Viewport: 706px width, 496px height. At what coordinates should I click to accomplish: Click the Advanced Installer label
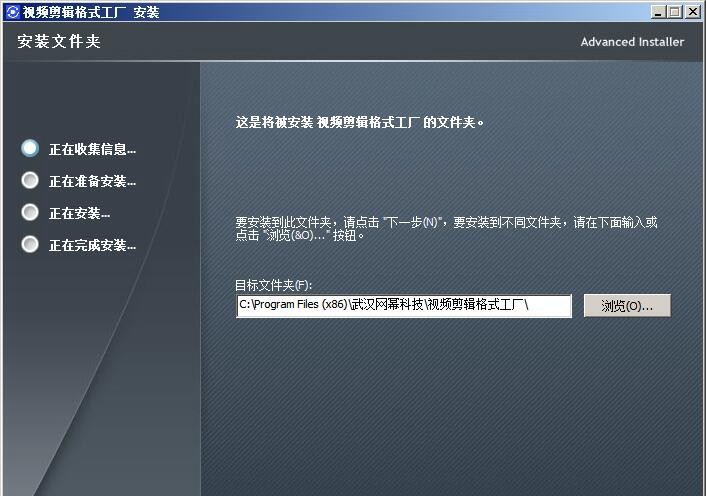[x=632, y=42]
